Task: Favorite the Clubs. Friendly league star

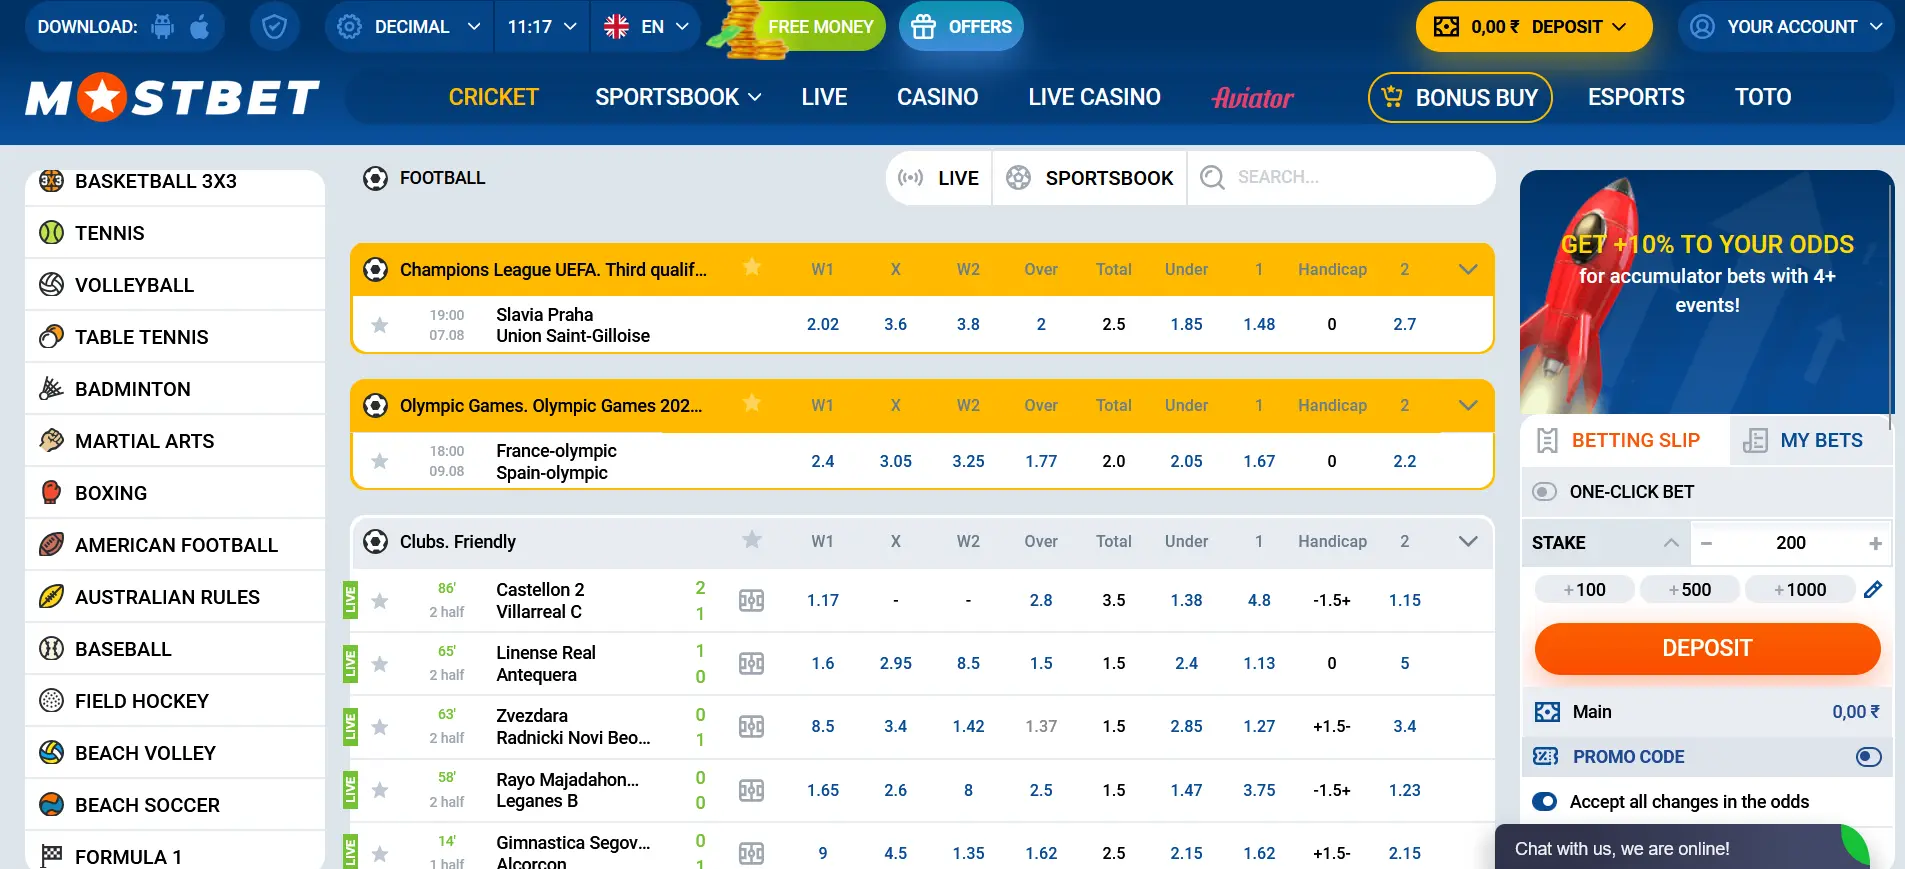Action: pyautogui.click(x=752, y=540)
